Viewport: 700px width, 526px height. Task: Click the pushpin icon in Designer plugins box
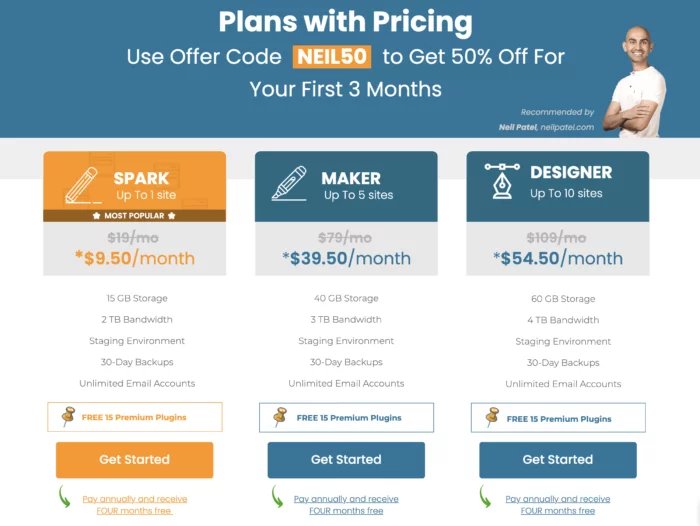pos(492,417)
